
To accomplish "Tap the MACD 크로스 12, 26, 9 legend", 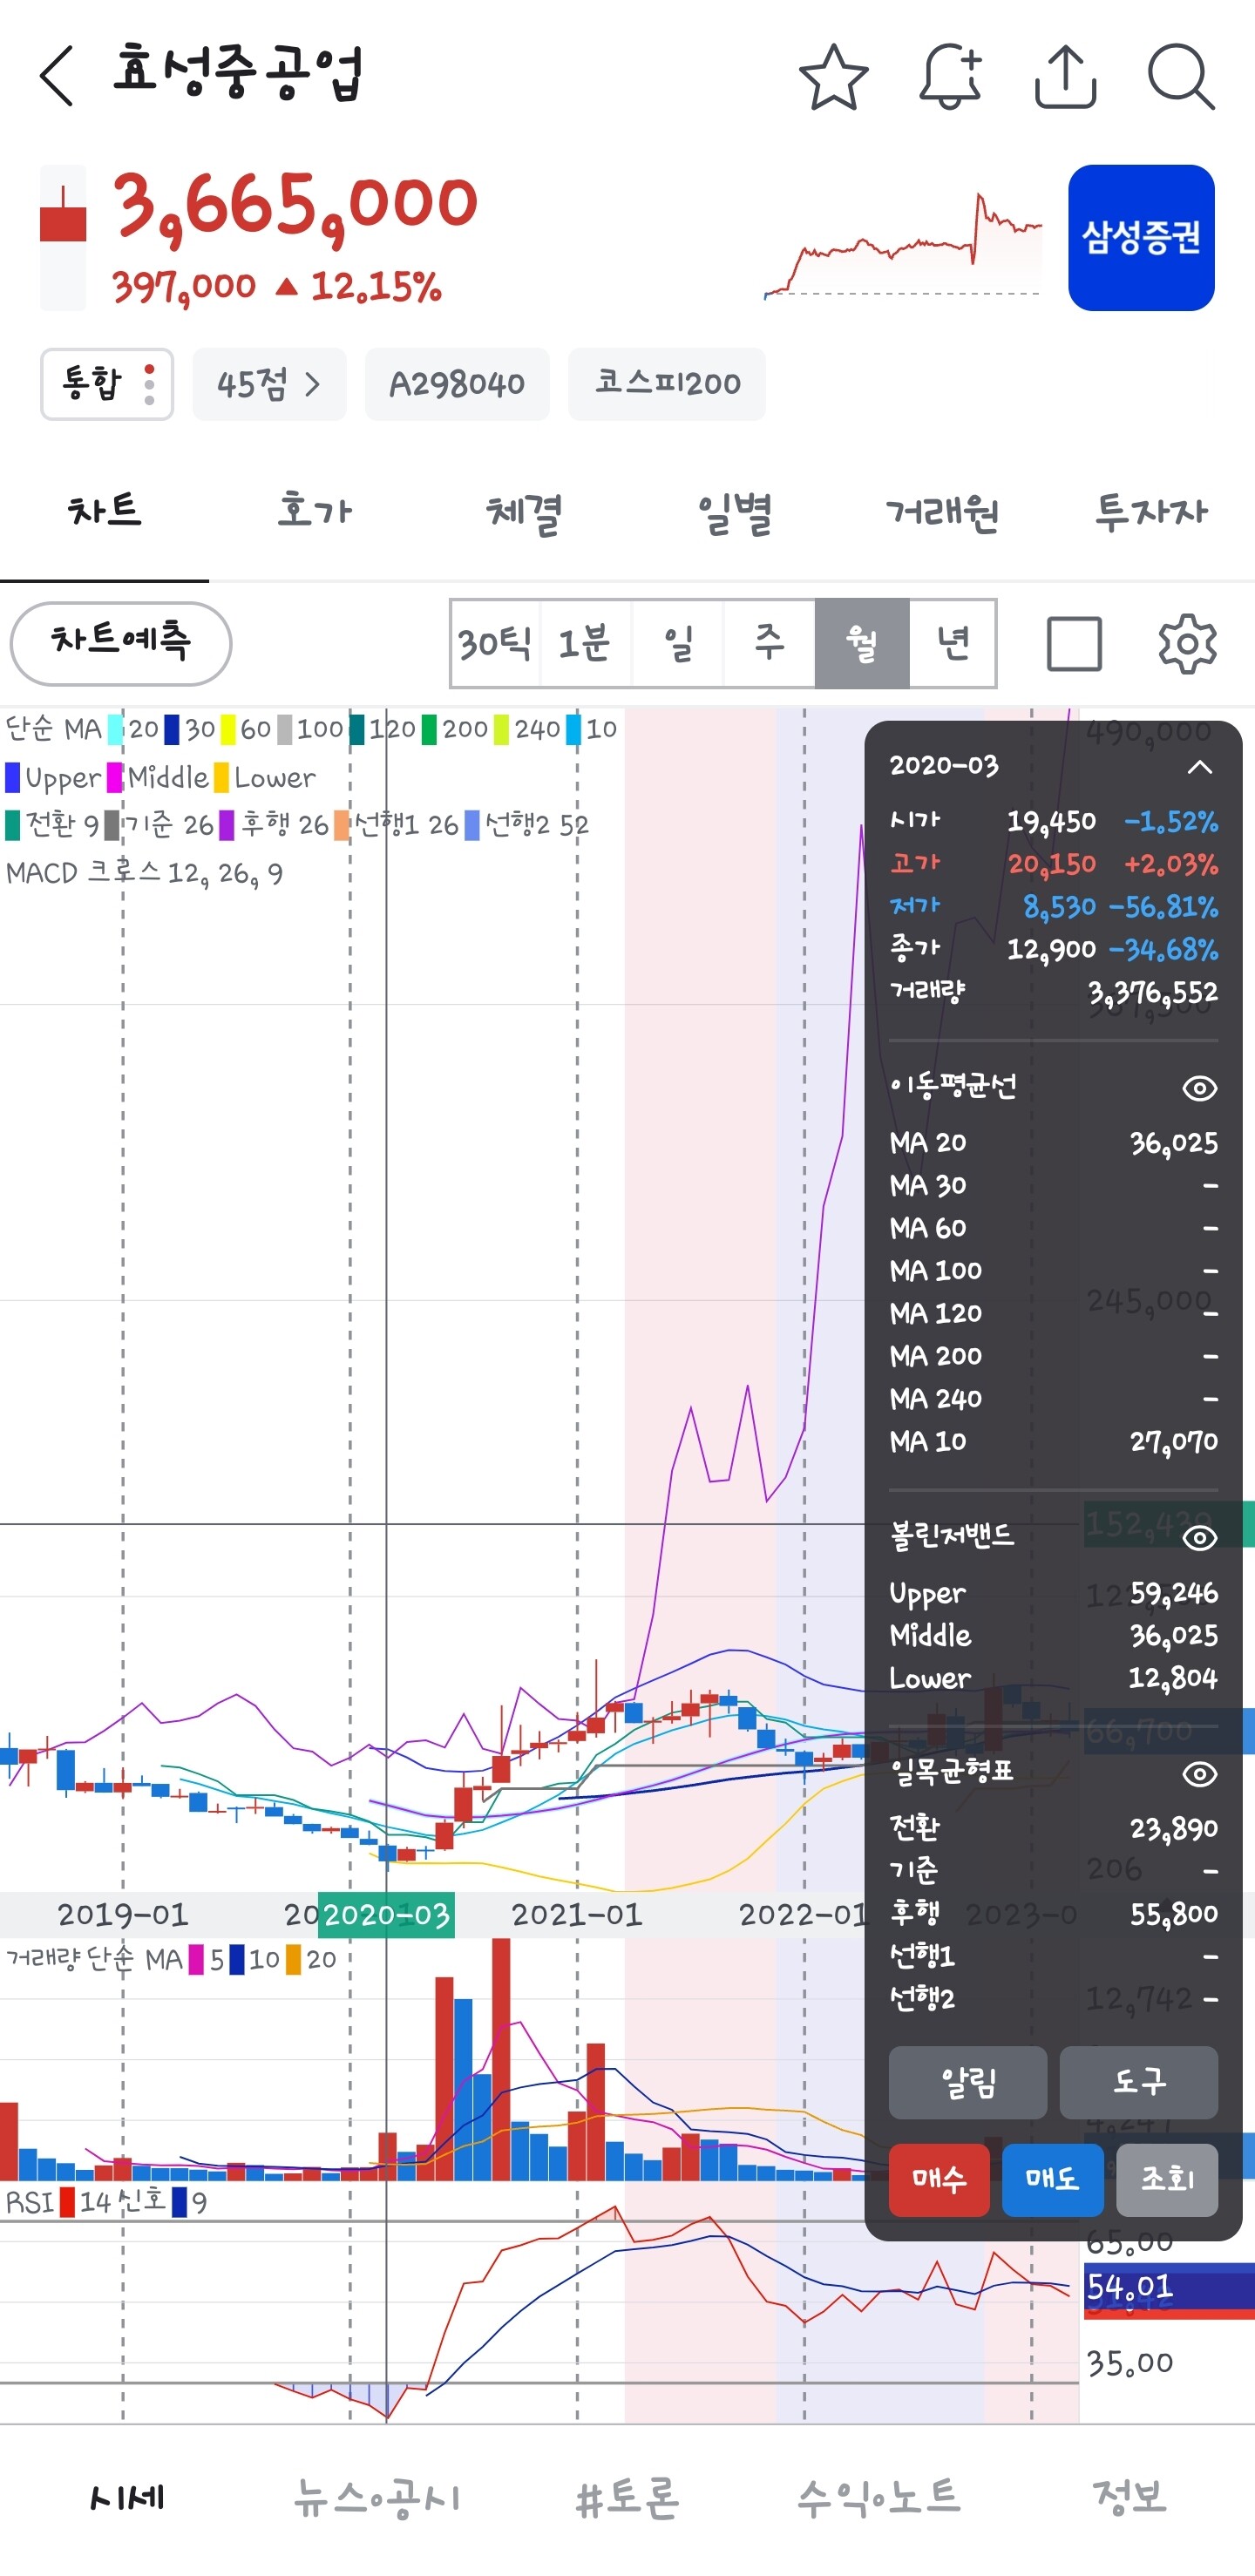I will (145, 873).
